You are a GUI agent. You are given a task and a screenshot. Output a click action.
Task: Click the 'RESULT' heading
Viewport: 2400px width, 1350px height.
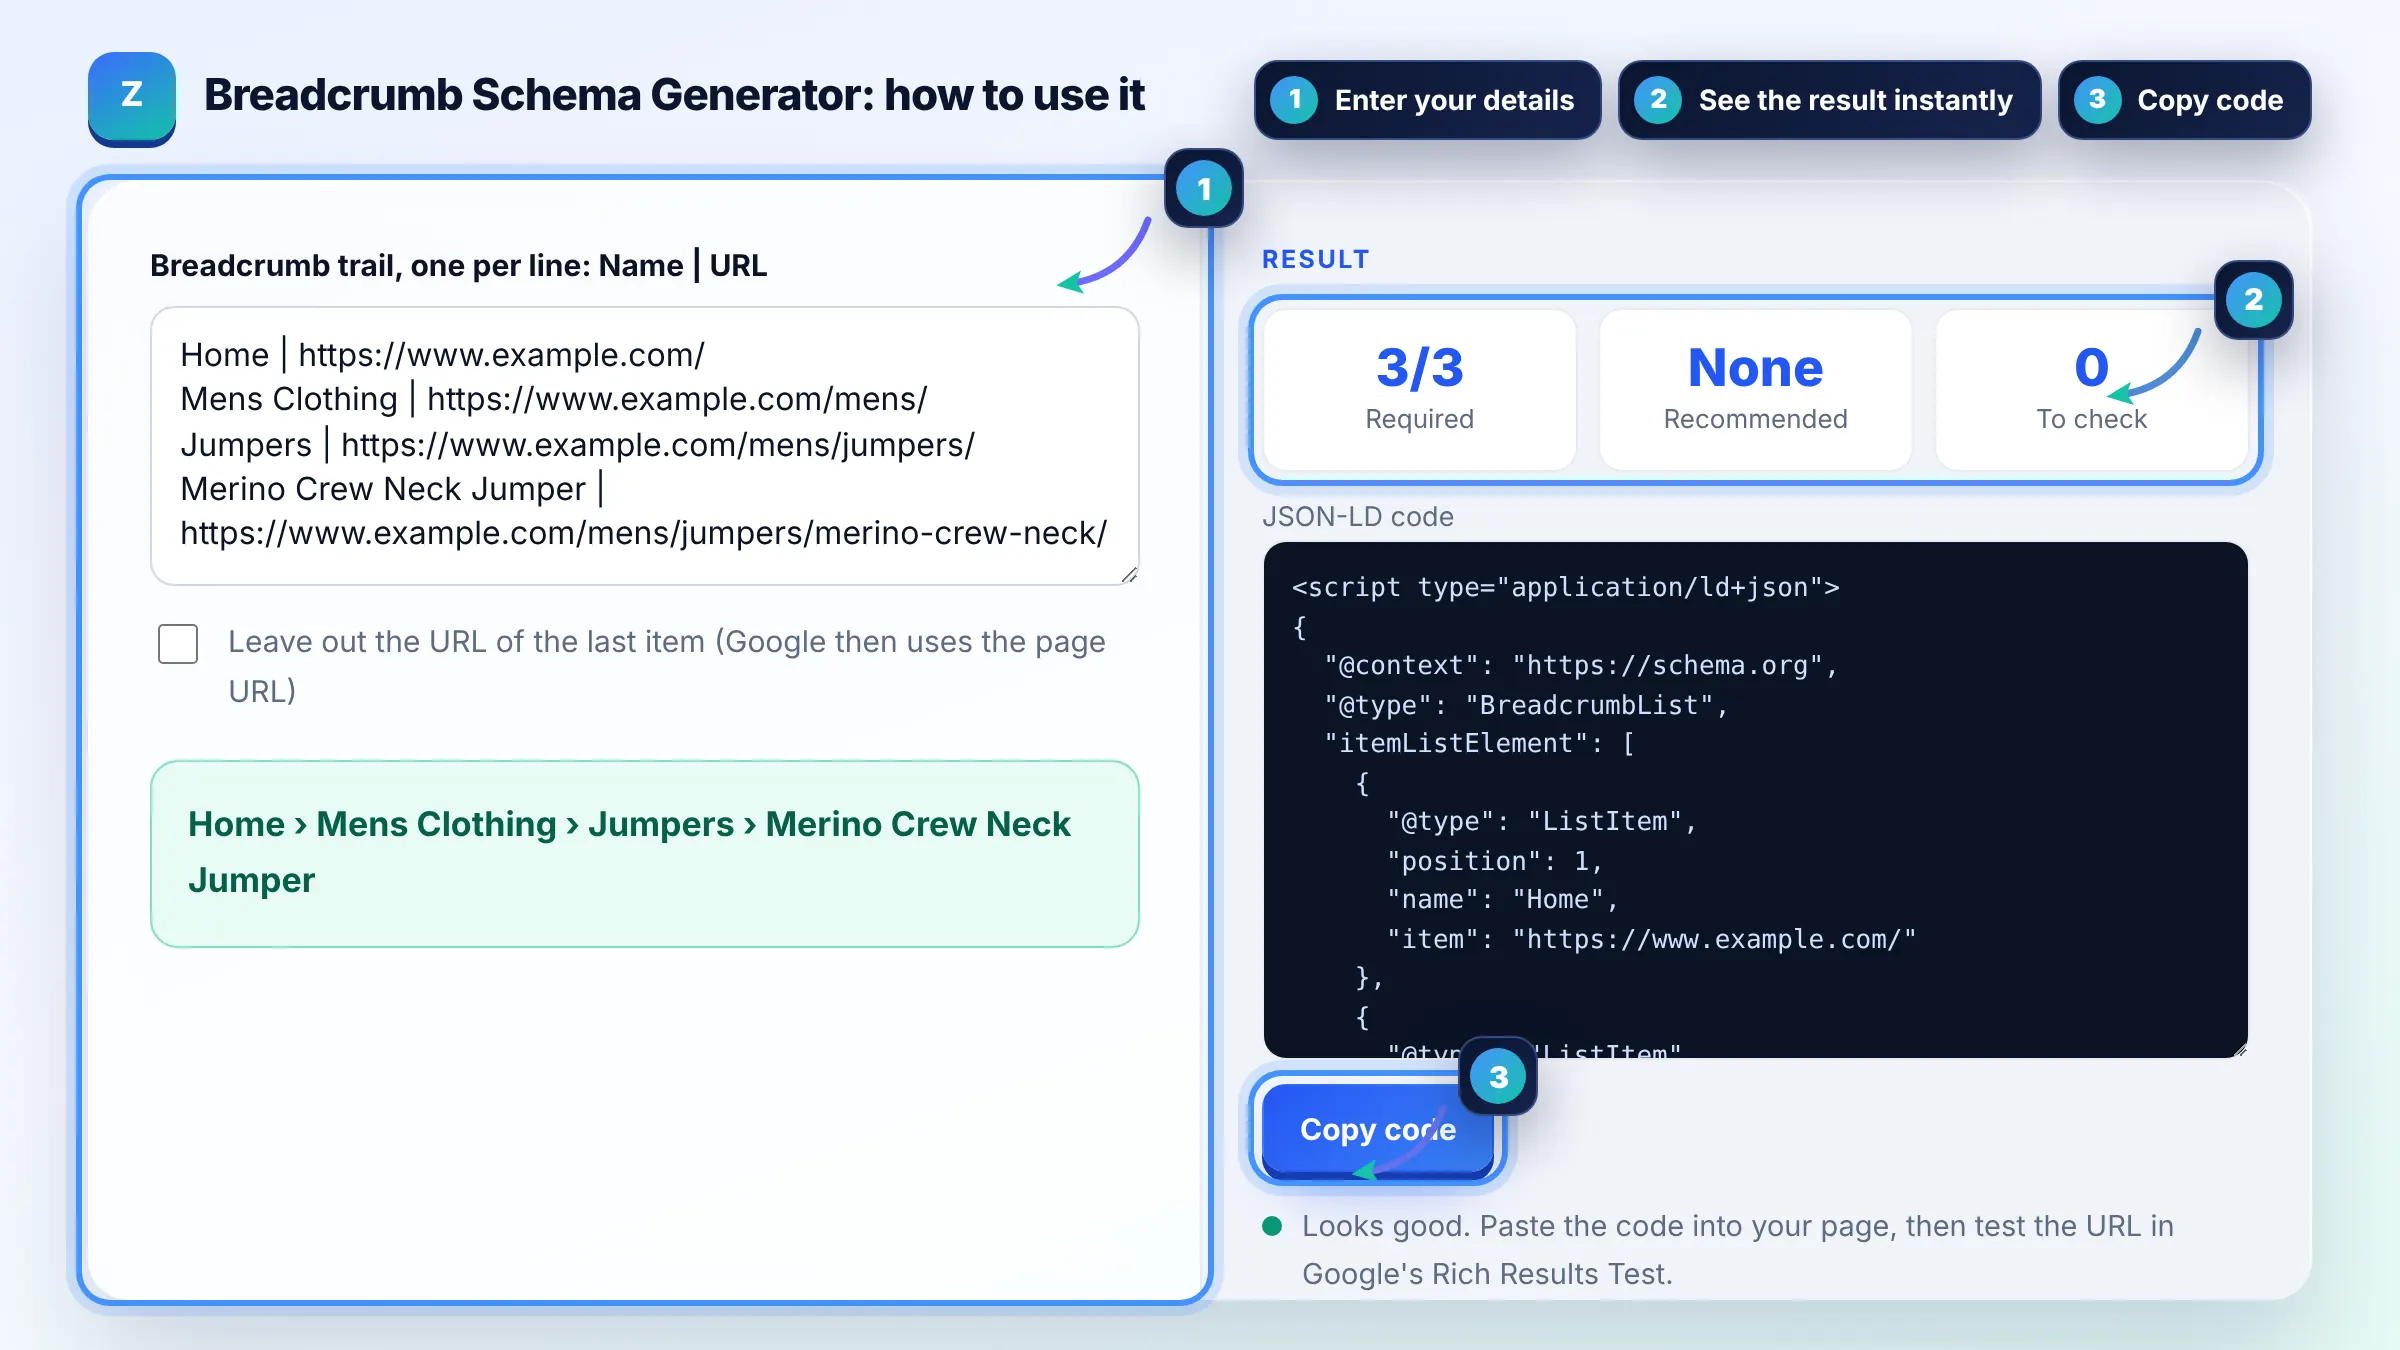1316,260
